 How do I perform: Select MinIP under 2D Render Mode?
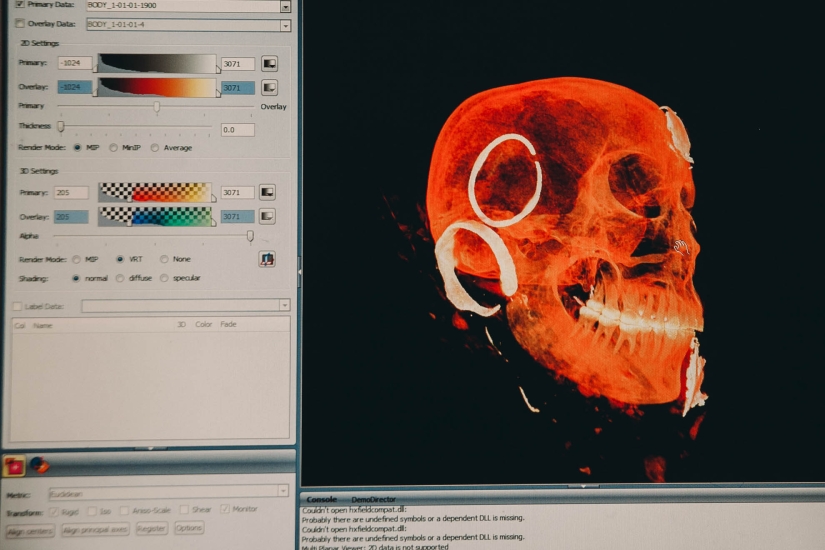coord(114,148)
